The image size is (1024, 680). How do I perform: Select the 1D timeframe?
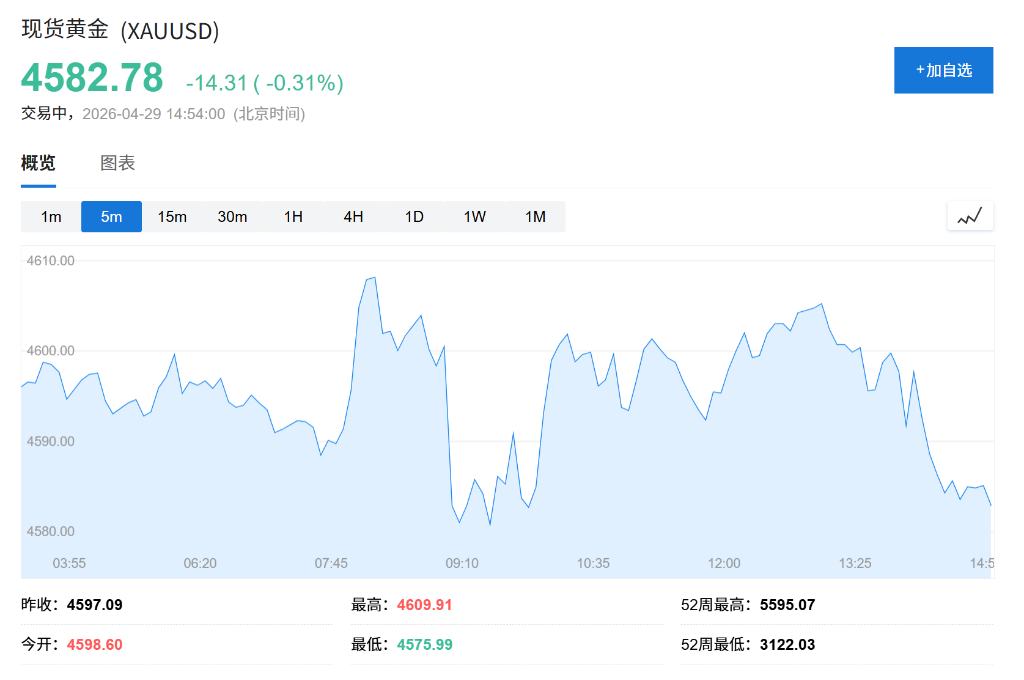tap(413, 216)
